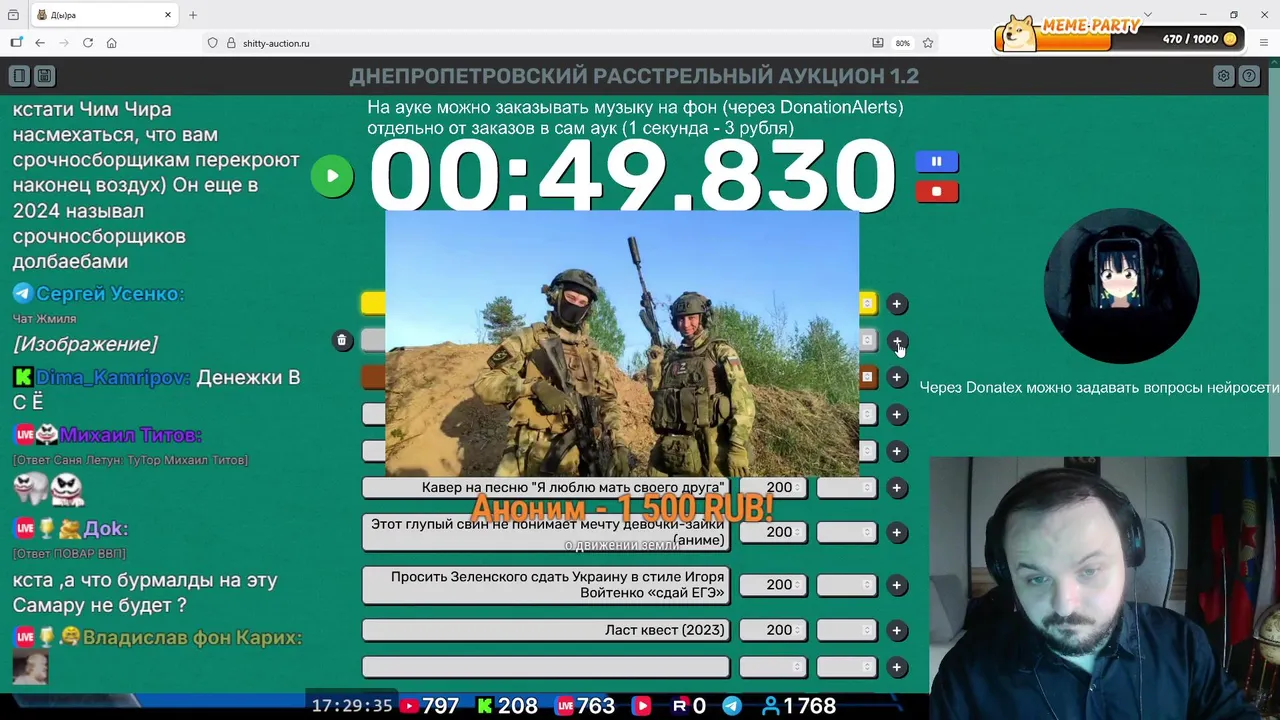The height and width of the screenshot is (720, 1280).
Task: Click the 80% zoom level indicator
Action: [903, 43]
